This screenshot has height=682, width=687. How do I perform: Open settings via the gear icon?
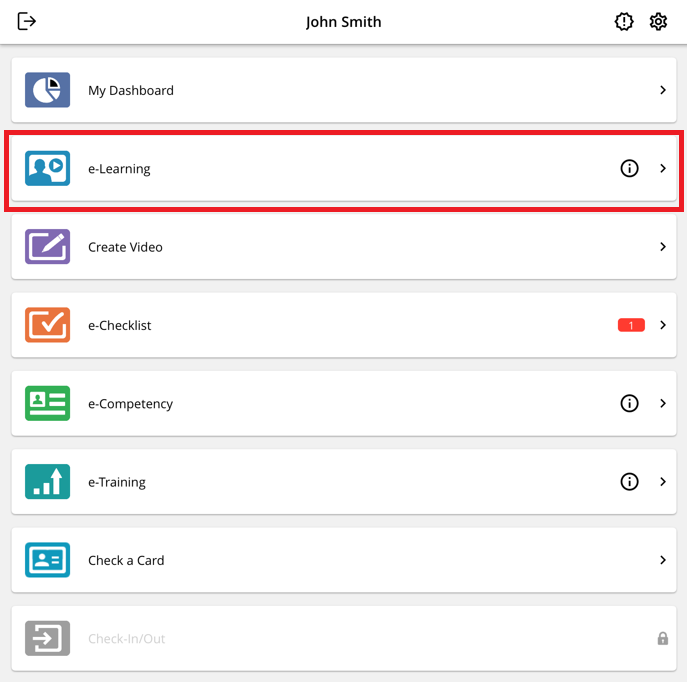pyautogui.click(x=658, y=22)
